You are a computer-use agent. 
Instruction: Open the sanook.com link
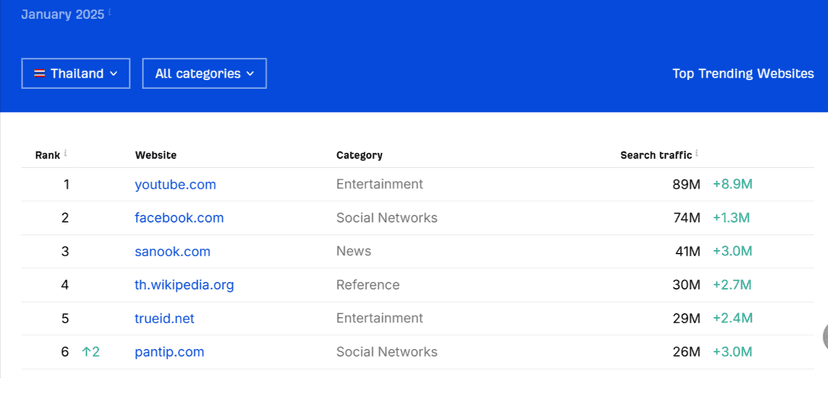(x=173, y=251)
